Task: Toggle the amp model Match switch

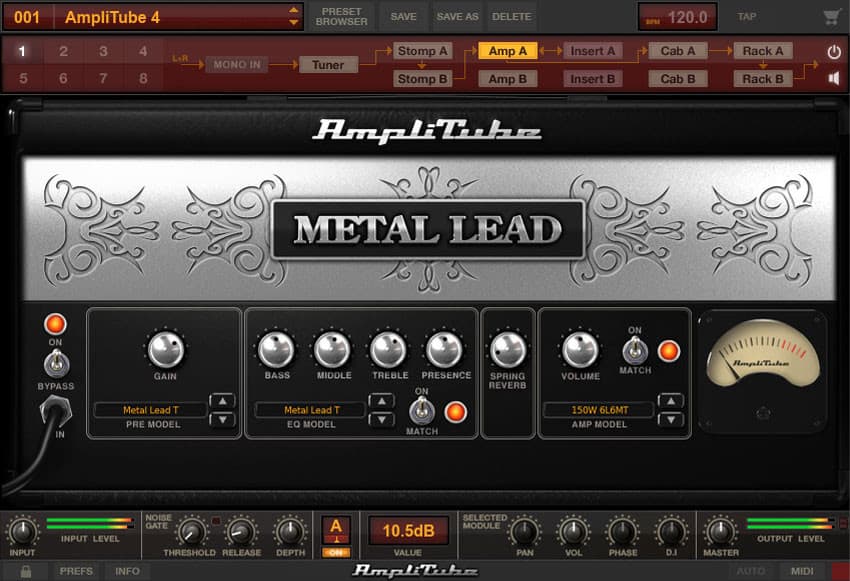Action: click(634, 350)
